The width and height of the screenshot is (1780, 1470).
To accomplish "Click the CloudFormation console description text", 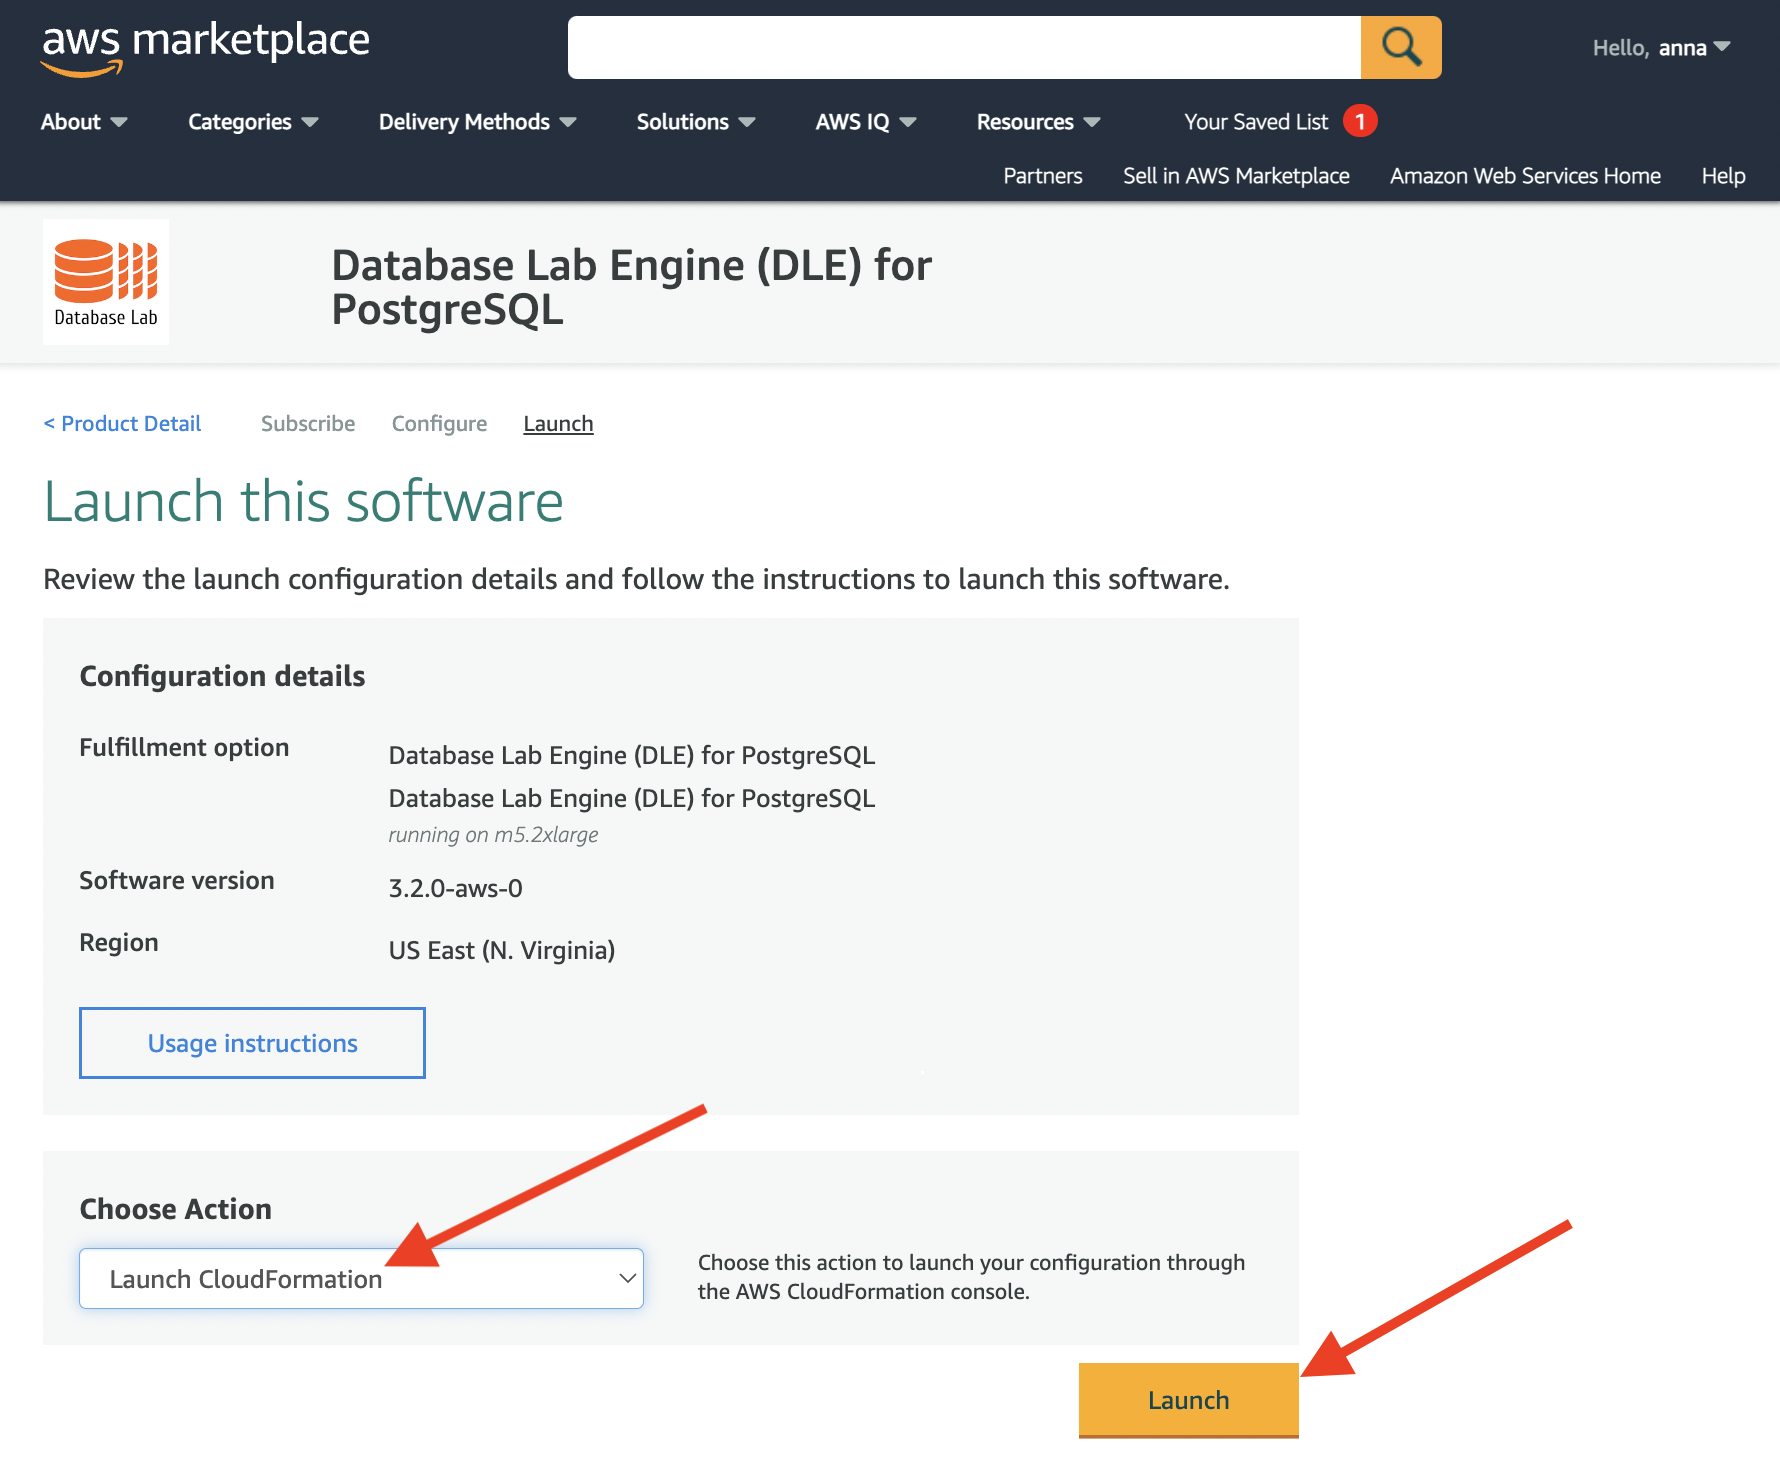I will 971,1277.
